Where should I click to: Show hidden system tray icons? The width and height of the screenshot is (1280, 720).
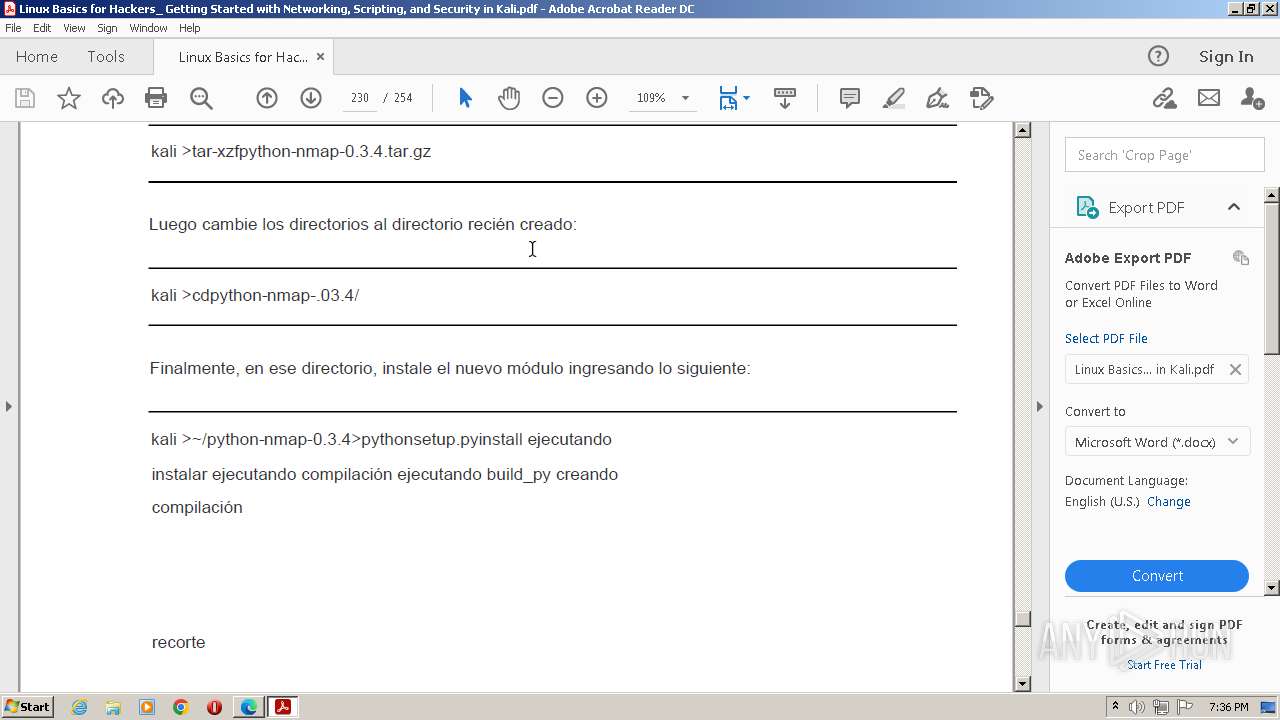[1115, 707]
